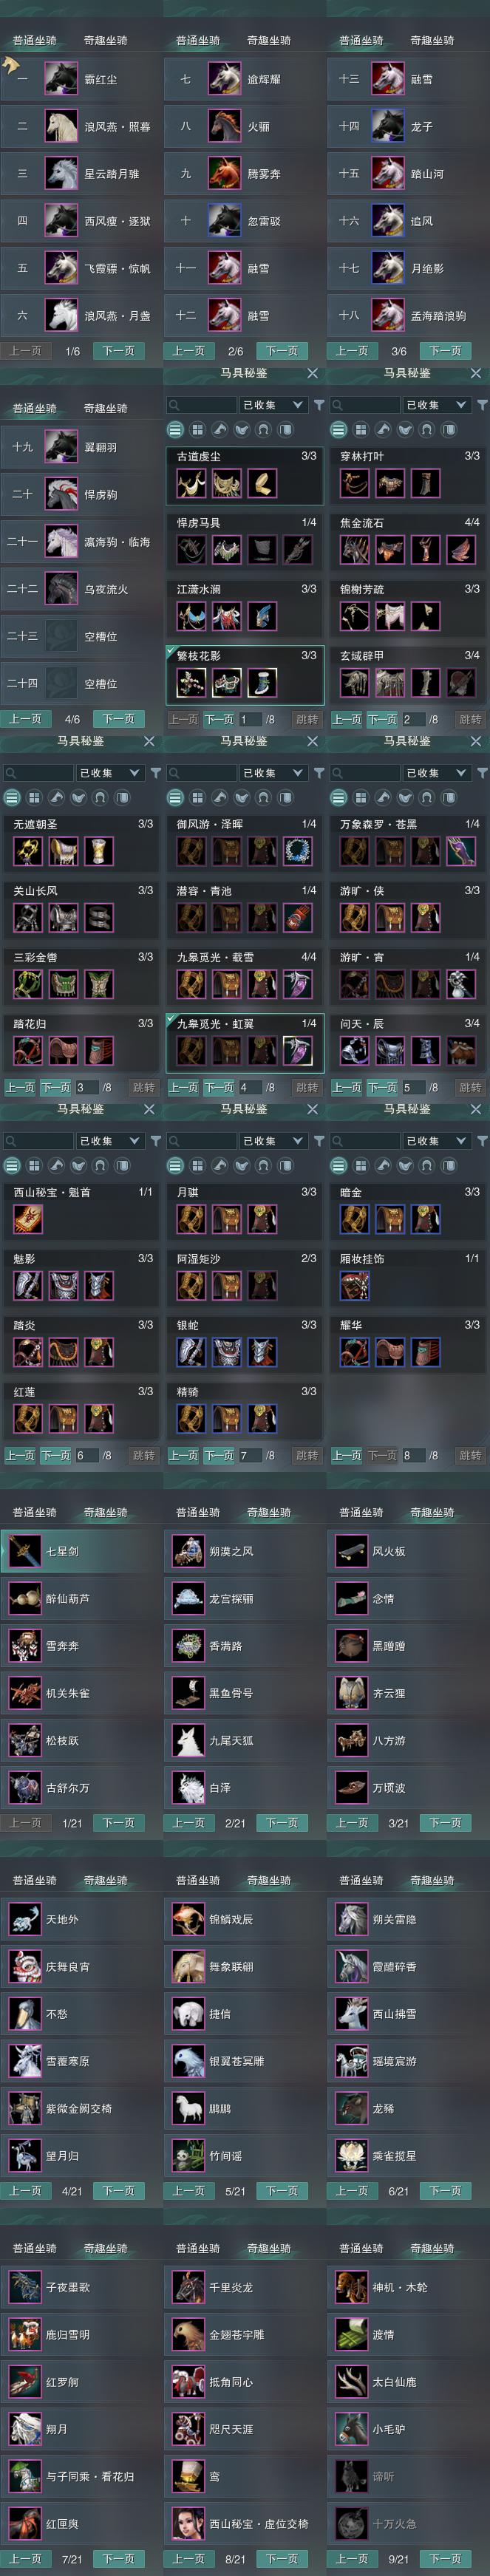The image size is (490, 2576).
Task: Select the empty slot 二十三 空槽位
Action: coord(80,636)
